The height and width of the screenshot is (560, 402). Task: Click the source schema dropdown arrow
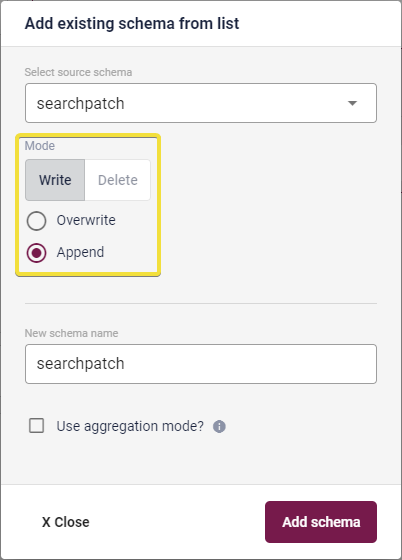352,103
